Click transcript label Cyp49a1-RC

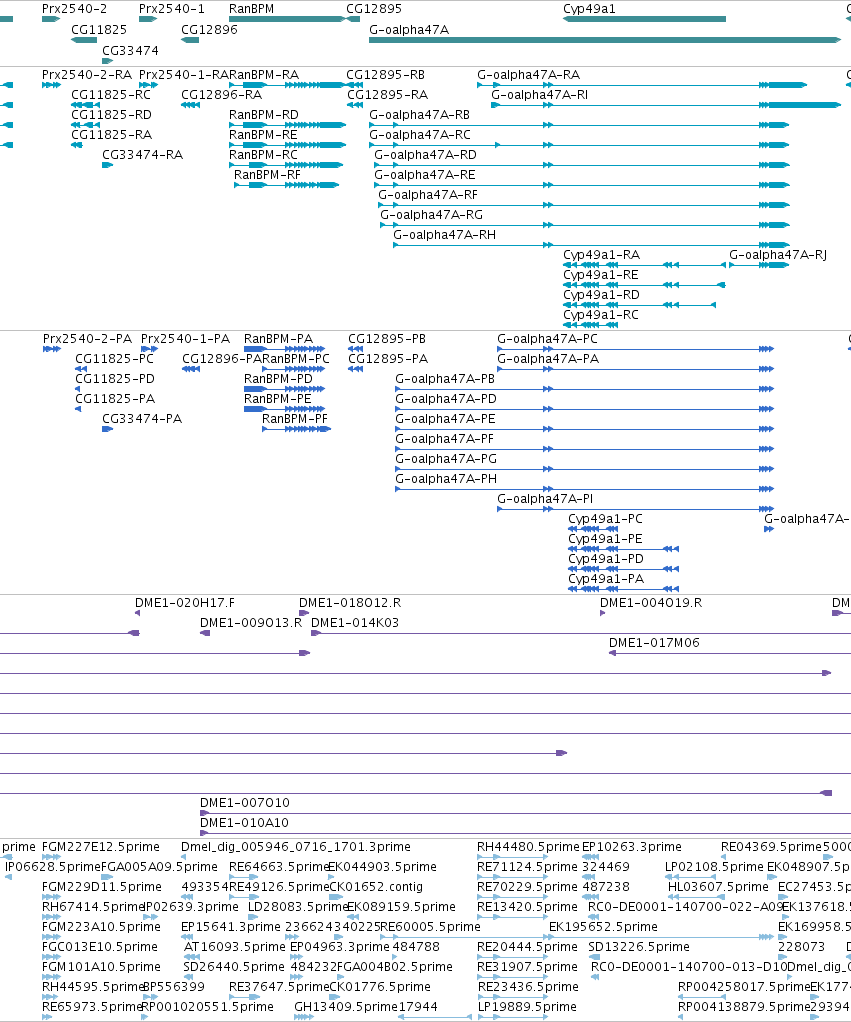pos(601,315)
